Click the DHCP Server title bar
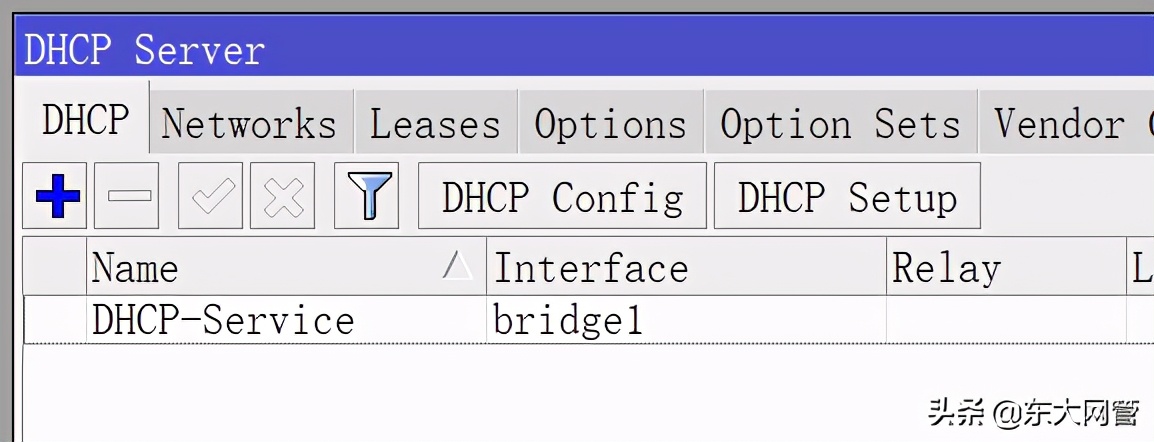The height and width of the screenshot is (442, 1154). pos(580,49)
